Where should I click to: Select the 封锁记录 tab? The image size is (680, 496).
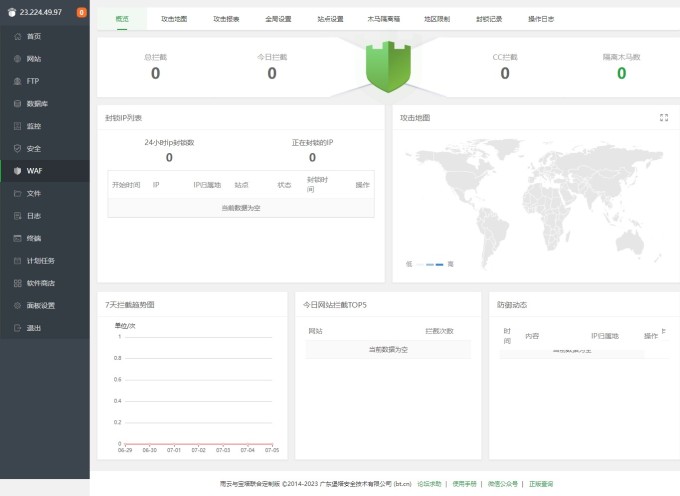489,19
